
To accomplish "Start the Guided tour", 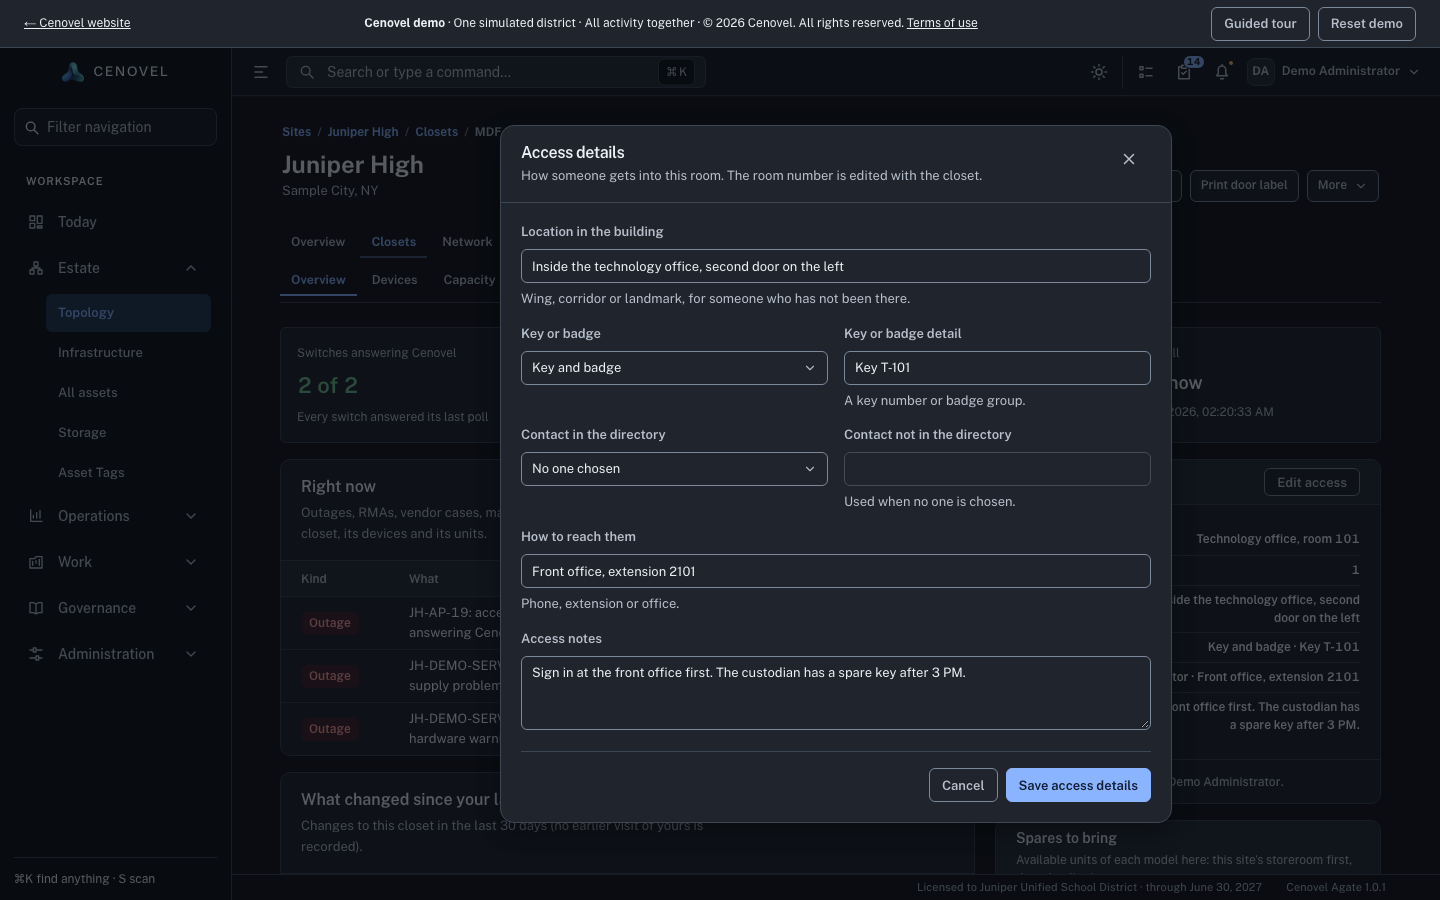I will tap(1260, 24).
